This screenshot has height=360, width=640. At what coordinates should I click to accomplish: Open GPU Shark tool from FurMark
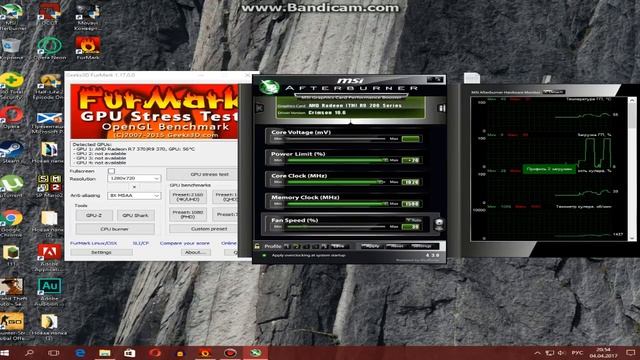coord(136,215)
